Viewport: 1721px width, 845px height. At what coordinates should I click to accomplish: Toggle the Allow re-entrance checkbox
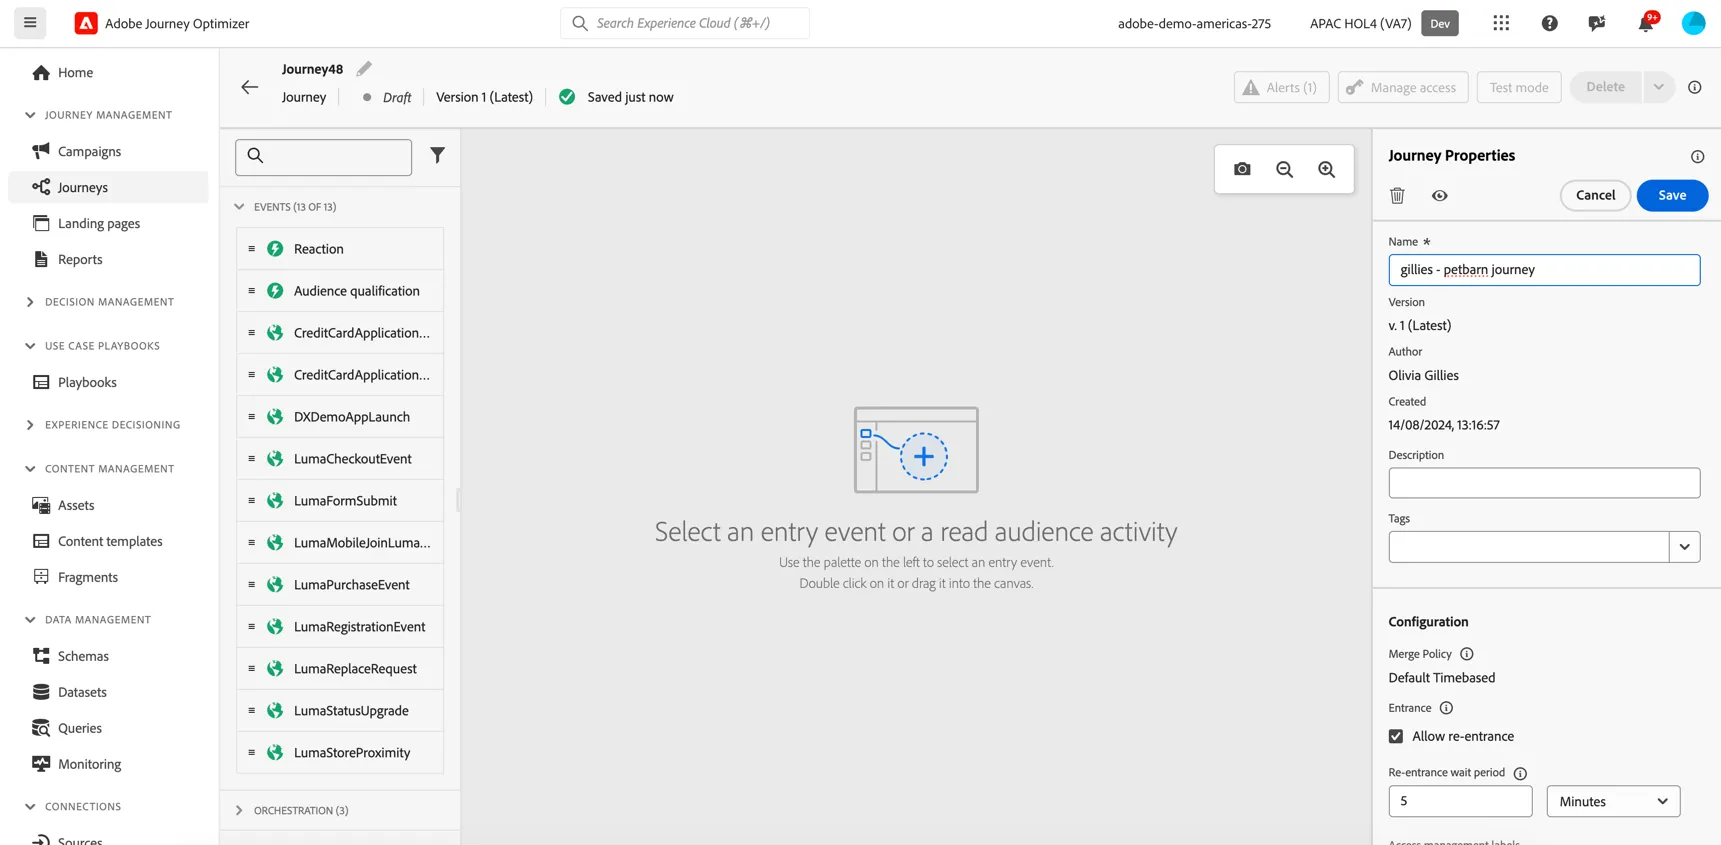pyautogui.click(x=1396, y=736)
